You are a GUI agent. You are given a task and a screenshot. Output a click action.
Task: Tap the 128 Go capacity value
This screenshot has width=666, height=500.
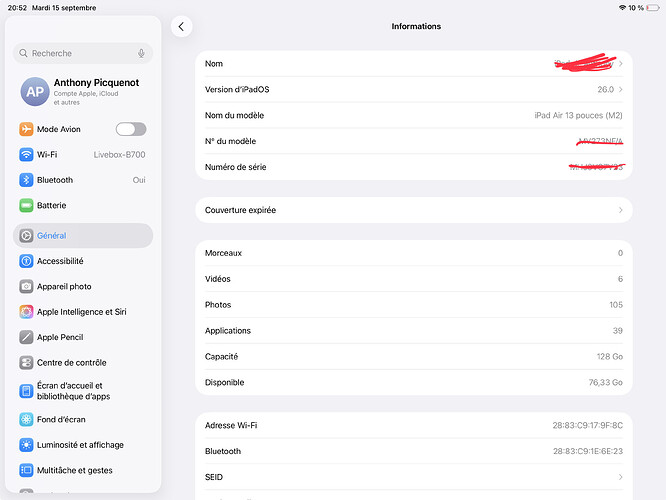pyautogui.click(x=610, y=357)
